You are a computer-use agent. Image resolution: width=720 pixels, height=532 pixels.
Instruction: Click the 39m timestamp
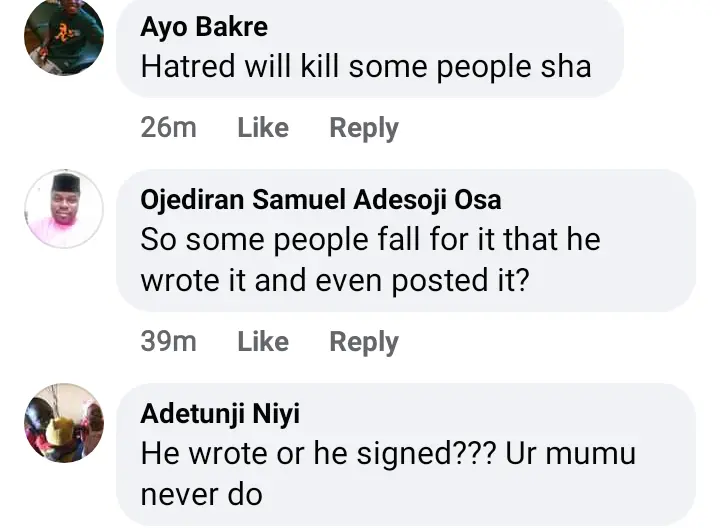pos(168,342)
